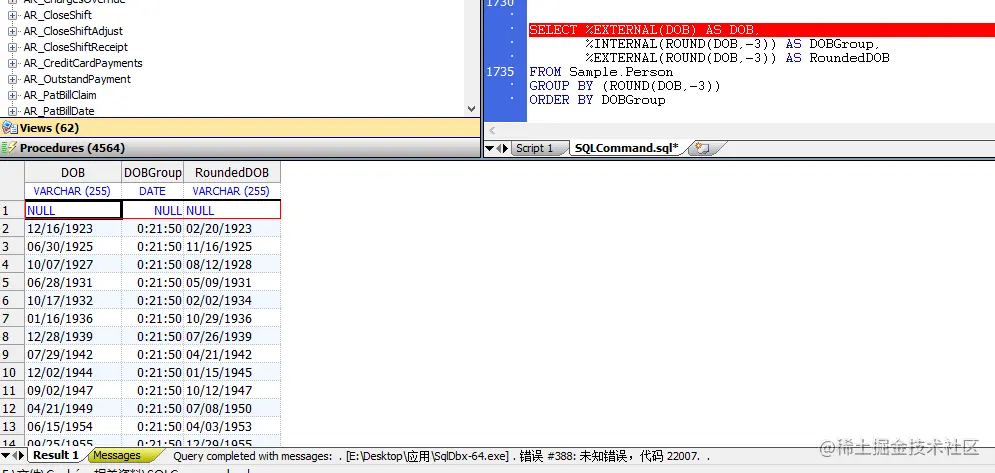Select cell 12/02/1944 in DOB column

[73, 372]
